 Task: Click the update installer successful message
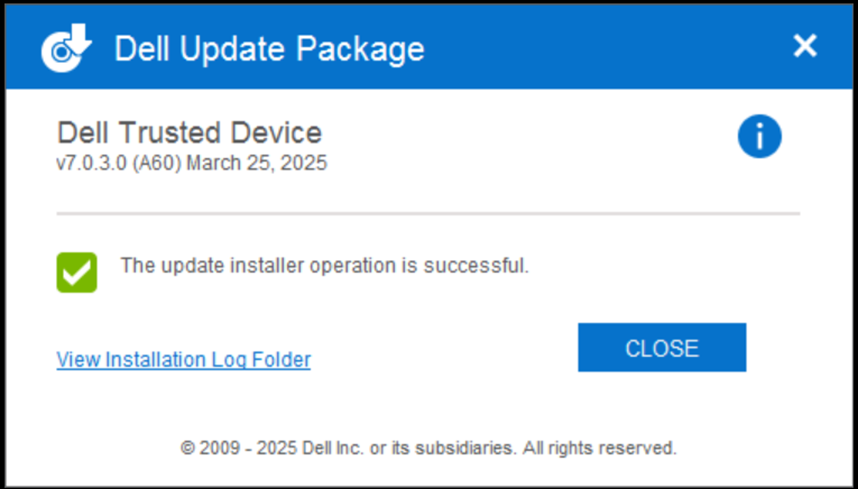tap(324, 266)
